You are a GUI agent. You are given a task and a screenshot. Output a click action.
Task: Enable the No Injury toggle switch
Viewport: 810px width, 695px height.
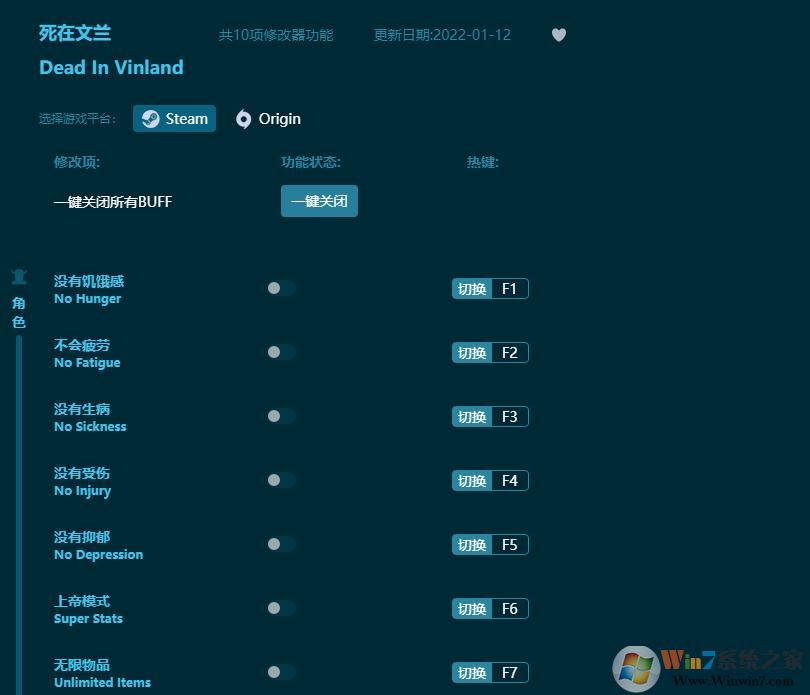pos(280,480)
